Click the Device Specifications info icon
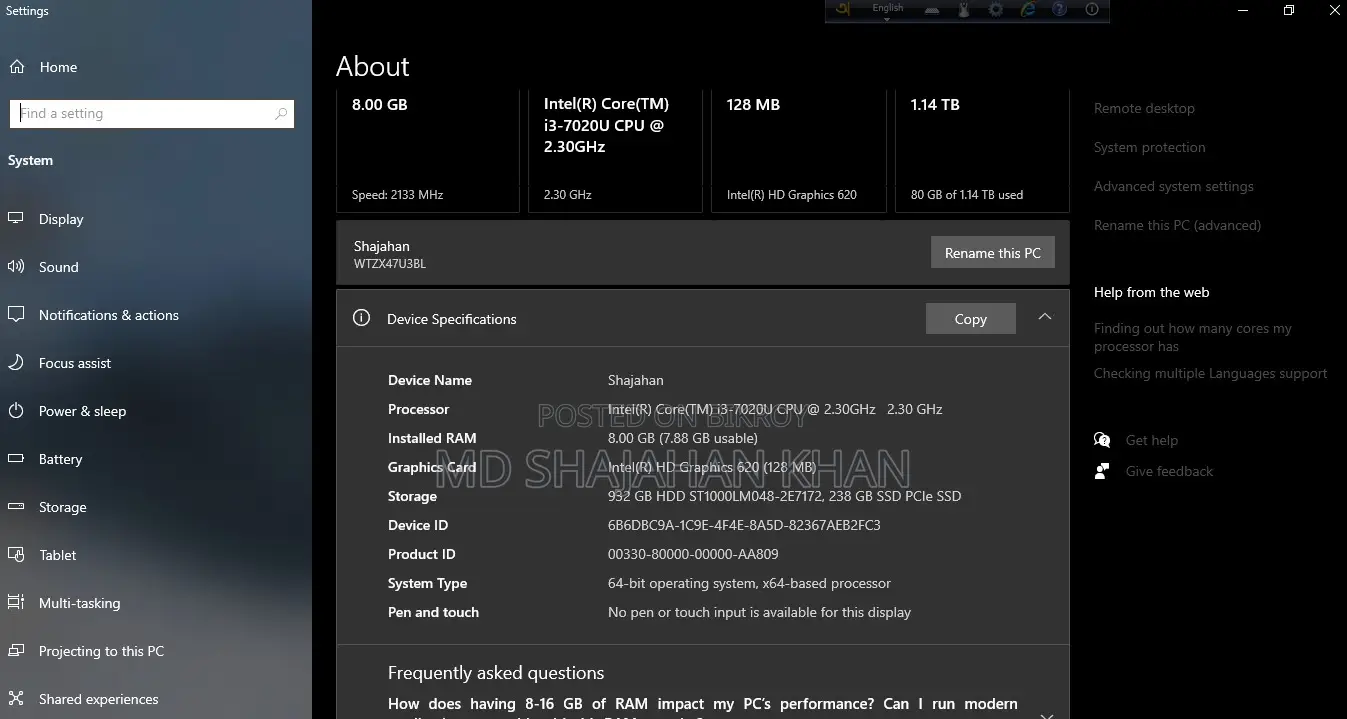 tap(361, 318)
